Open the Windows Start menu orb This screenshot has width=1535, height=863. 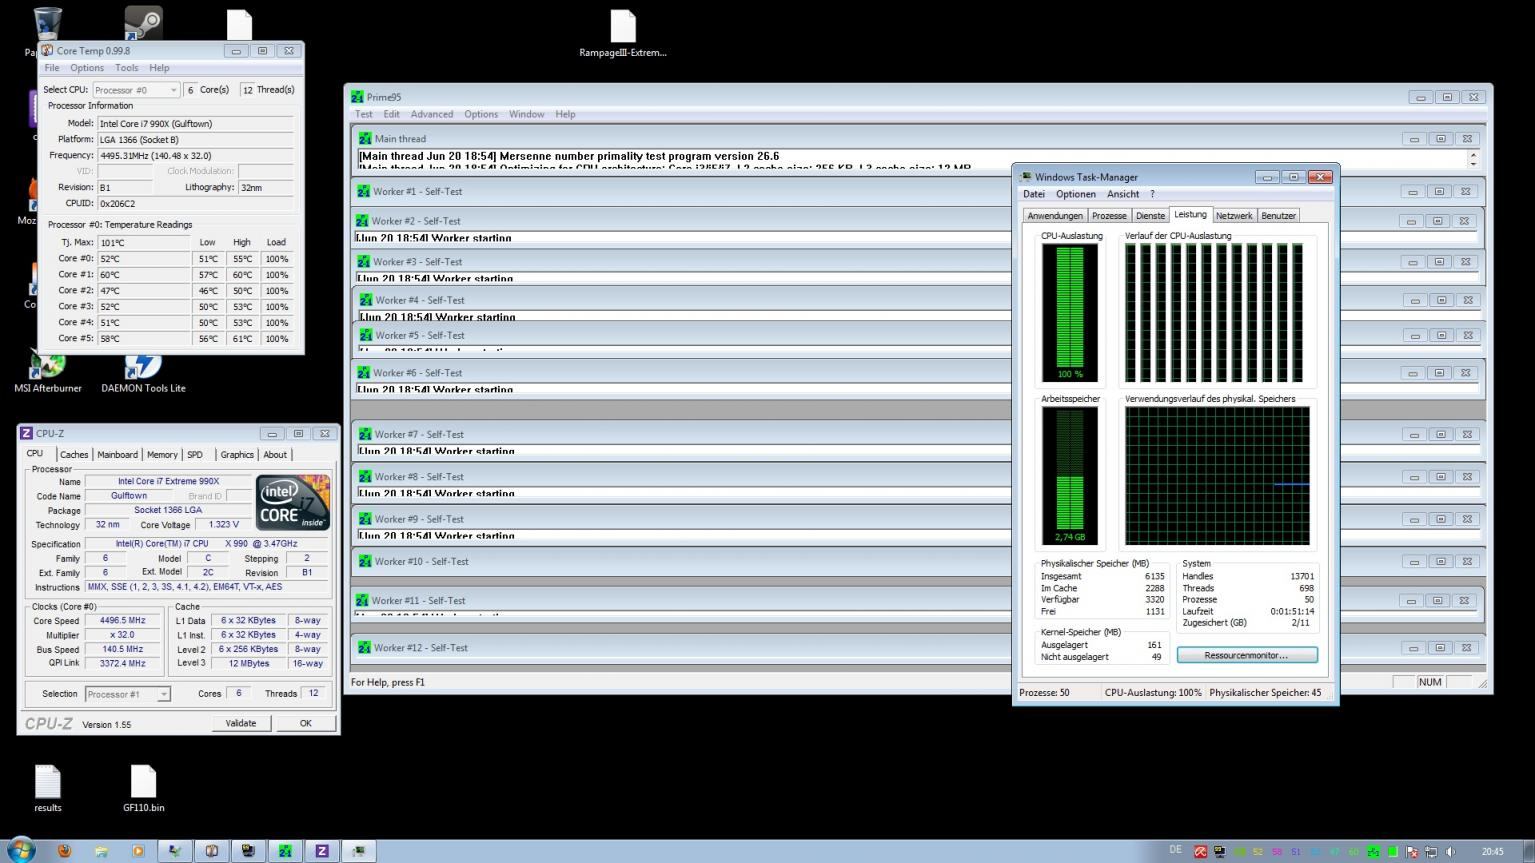19,850
